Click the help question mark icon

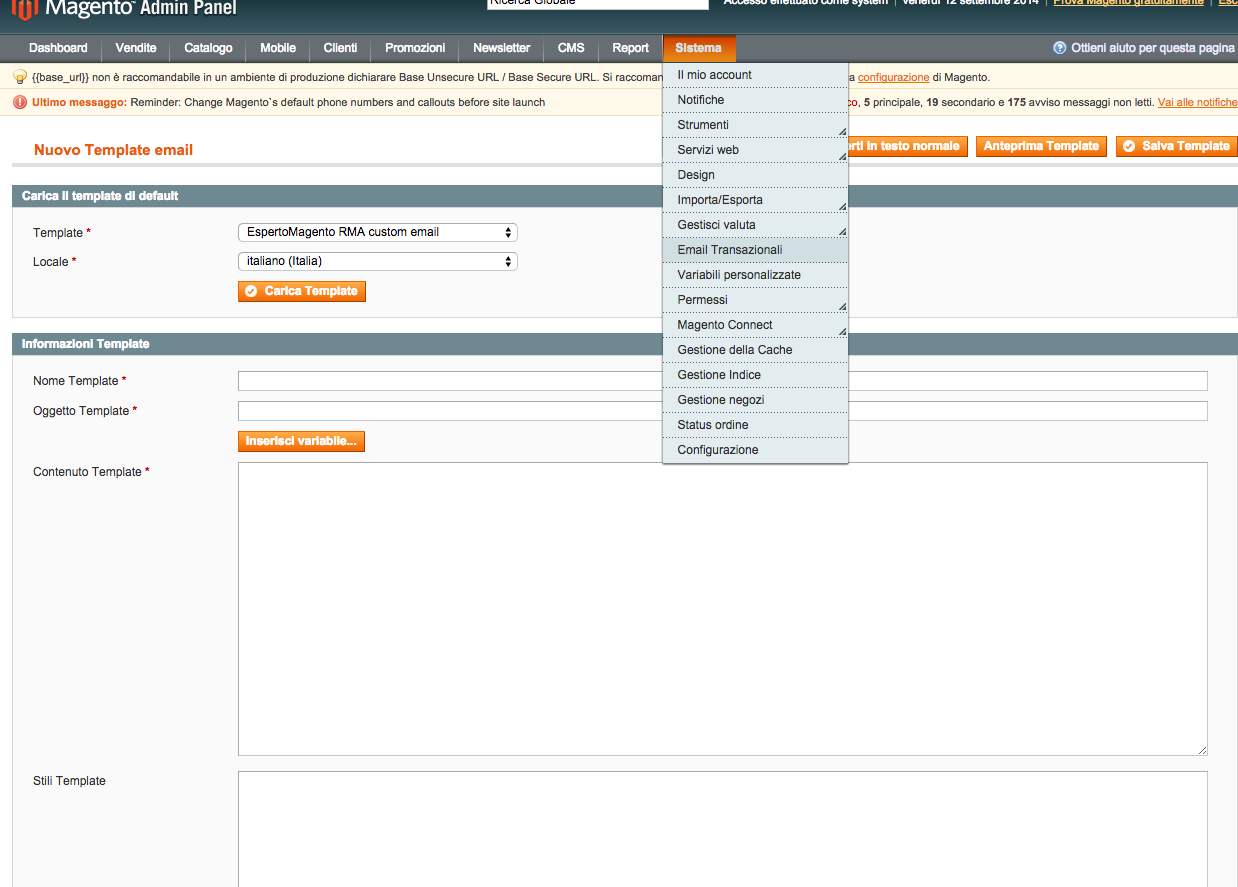coord(1060,48)
